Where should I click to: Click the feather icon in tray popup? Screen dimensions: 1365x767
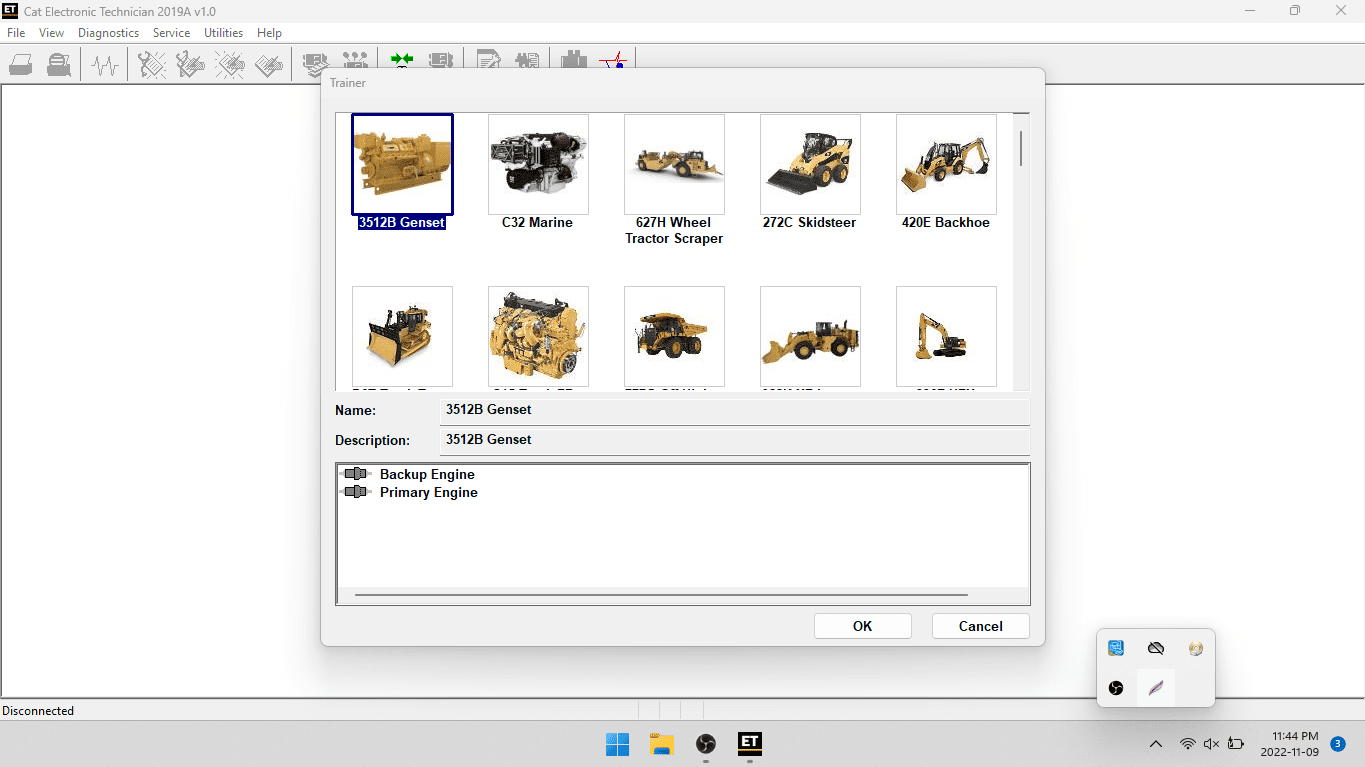pyautogui.click(x=1156, y=688)
